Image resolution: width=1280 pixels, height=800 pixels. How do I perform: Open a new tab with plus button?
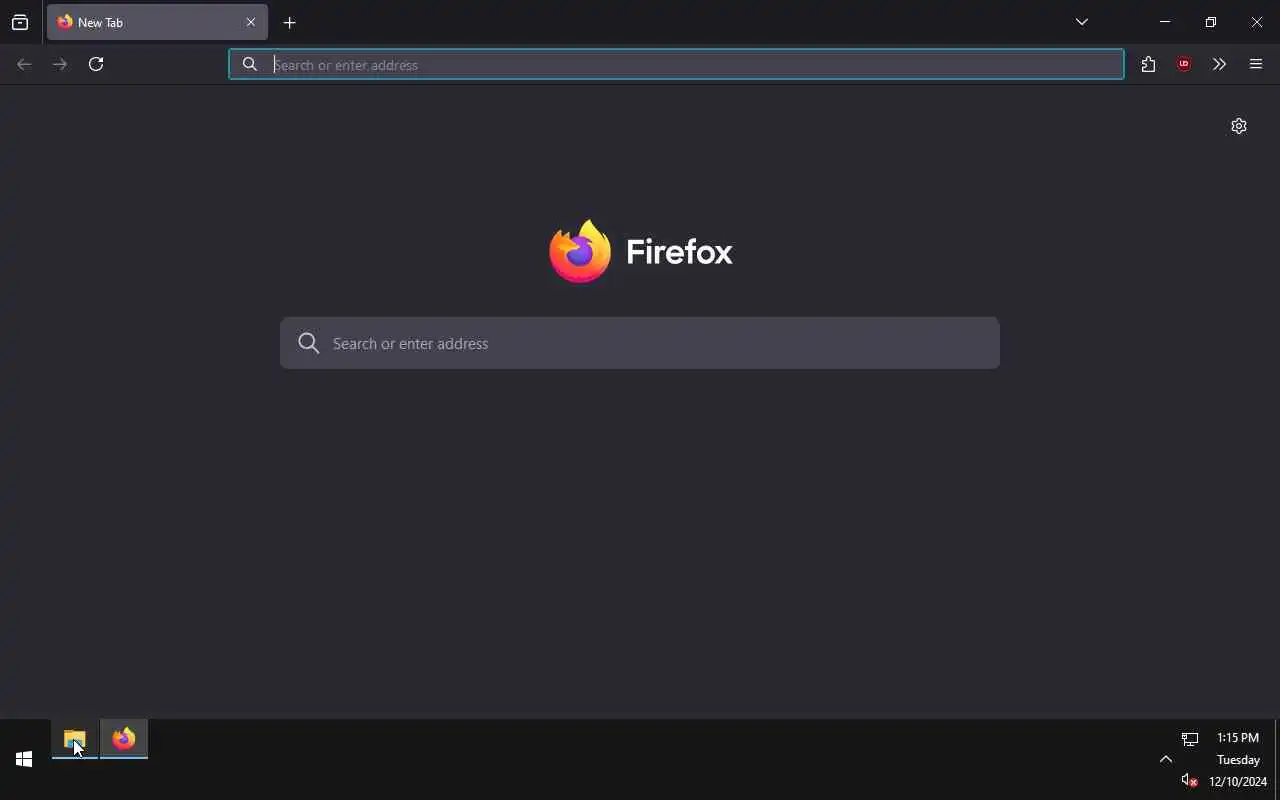(x=290, y=22)
